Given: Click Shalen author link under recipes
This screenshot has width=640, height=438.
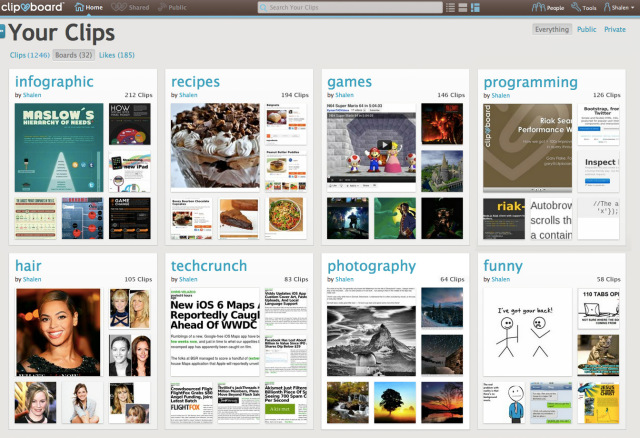Looking at the screenshot, I should 188,95.
